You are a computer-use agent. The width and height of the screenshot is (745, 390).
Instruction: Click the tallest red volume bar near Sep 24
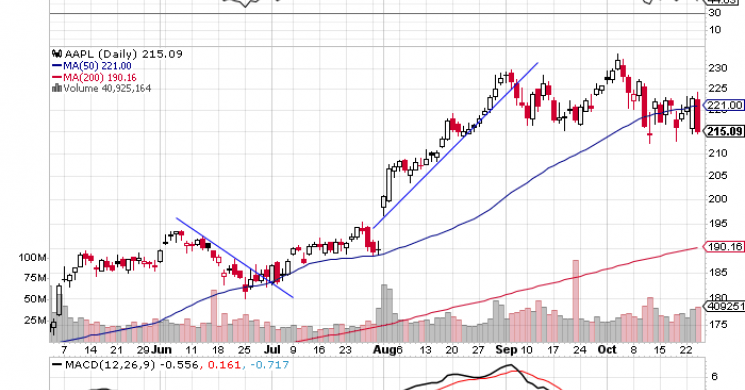576,301
